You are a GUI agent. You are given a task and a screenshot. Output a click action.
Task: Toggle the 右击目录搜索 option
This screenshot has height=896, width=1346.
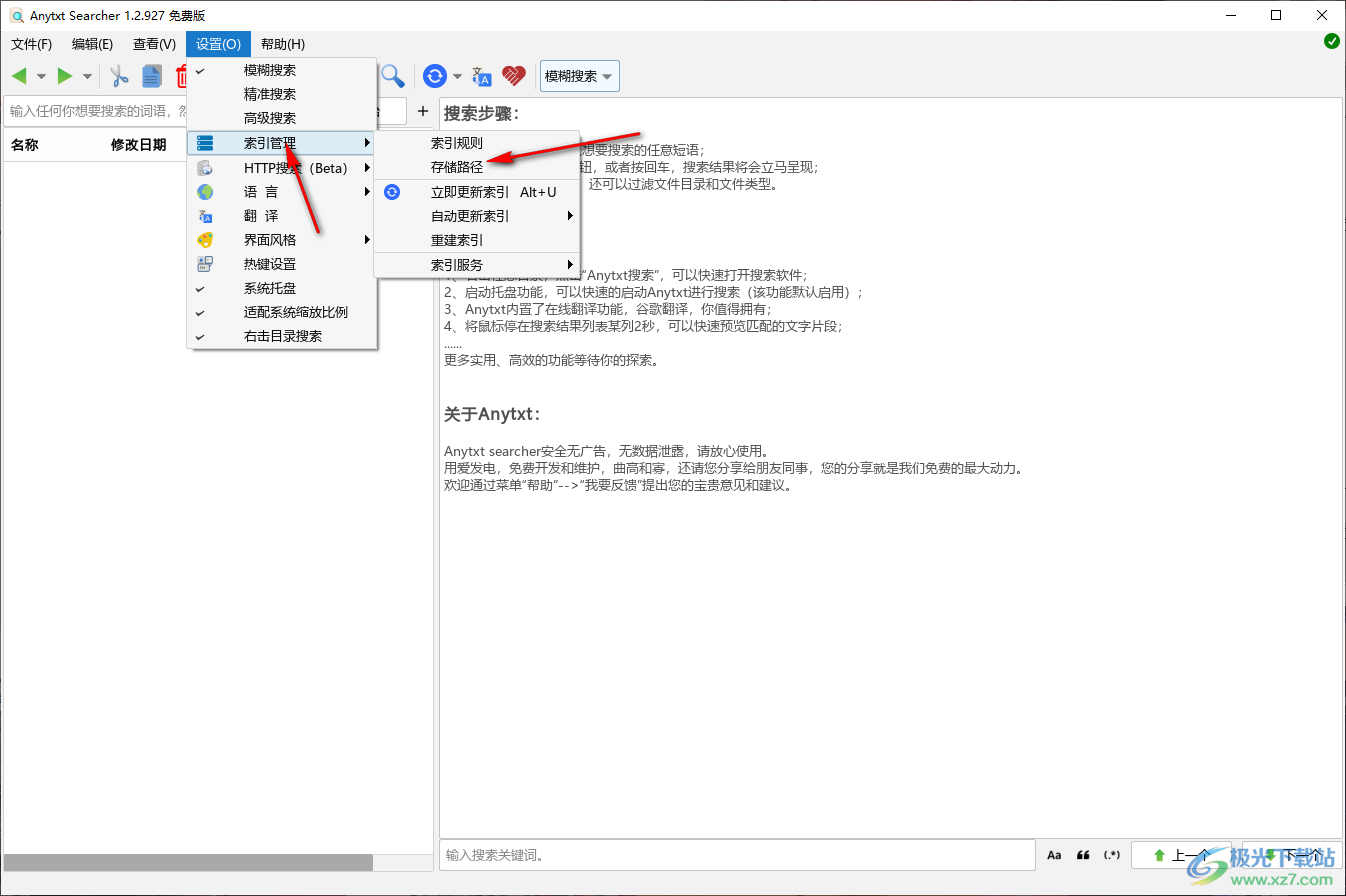click(282, 336)
